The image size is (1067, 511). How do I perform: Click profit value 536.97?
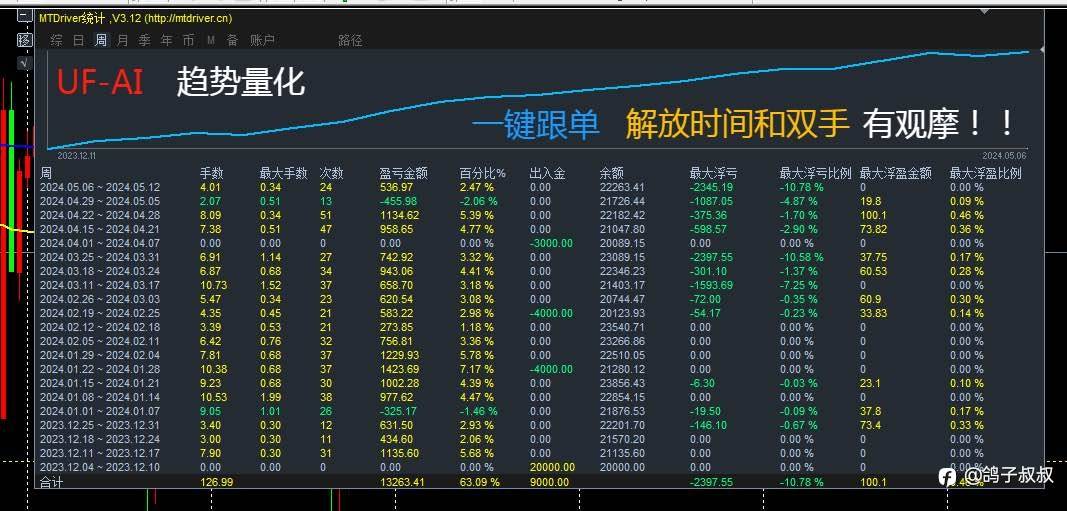397,187
